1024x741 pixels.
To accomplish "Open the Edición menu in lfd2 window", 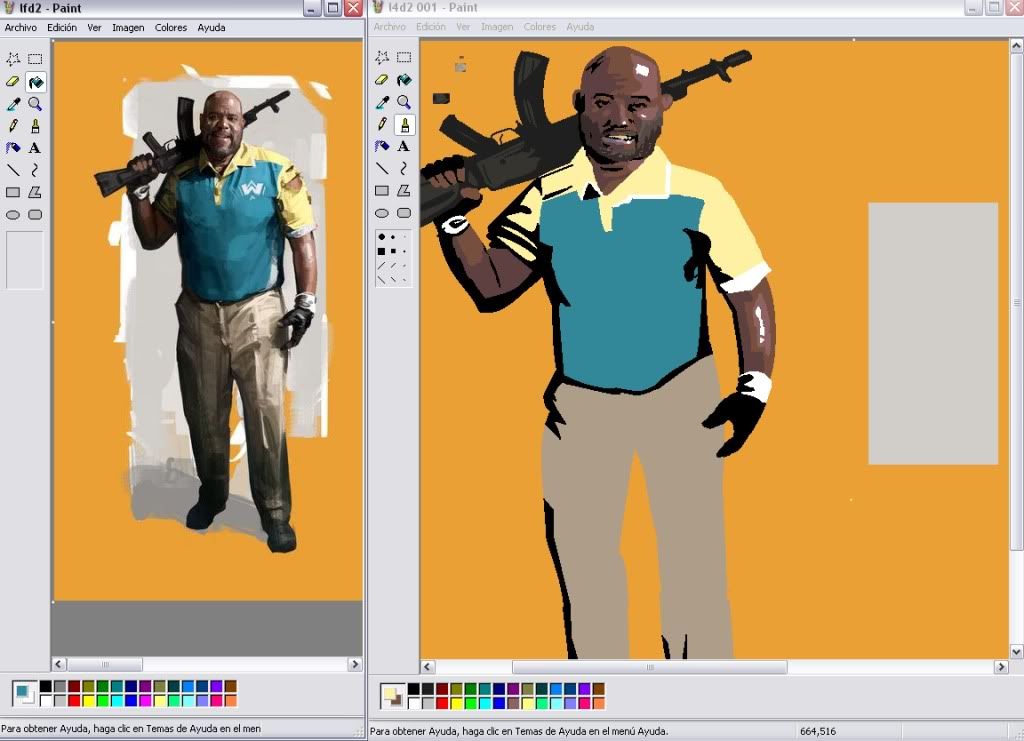I will pyautogui.click(x=62, y=27).
